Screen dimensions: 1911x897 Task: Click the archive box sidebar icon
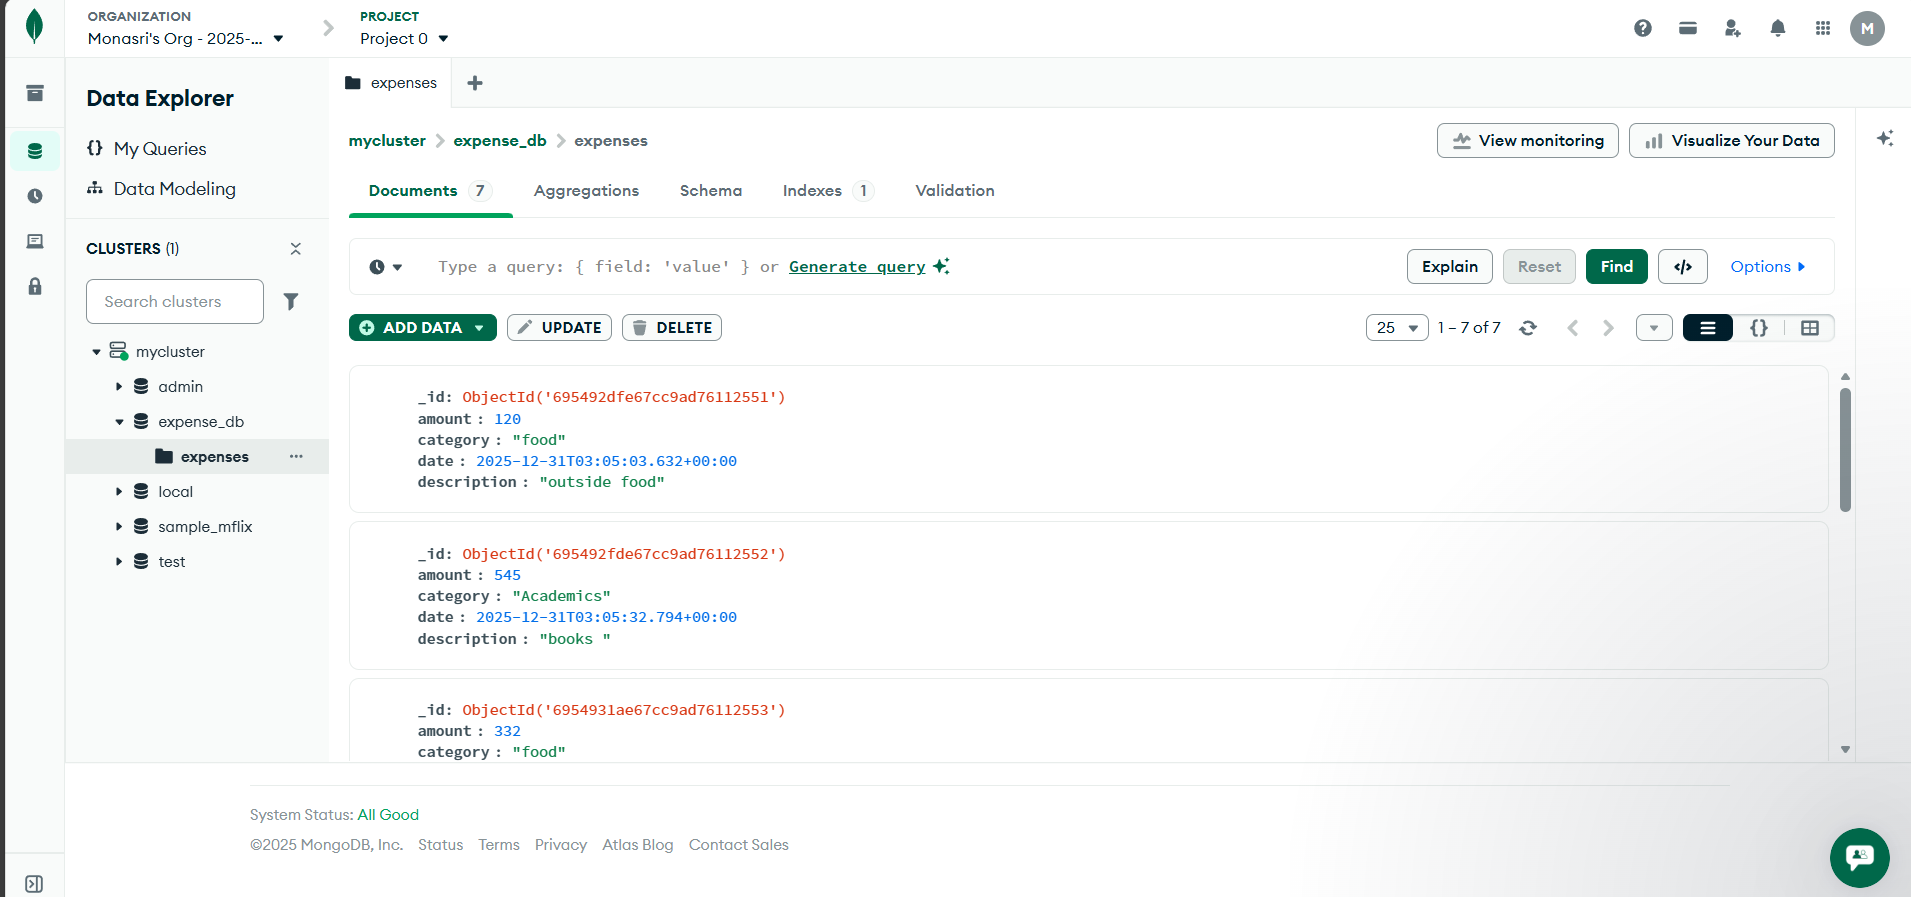(35, 93)
